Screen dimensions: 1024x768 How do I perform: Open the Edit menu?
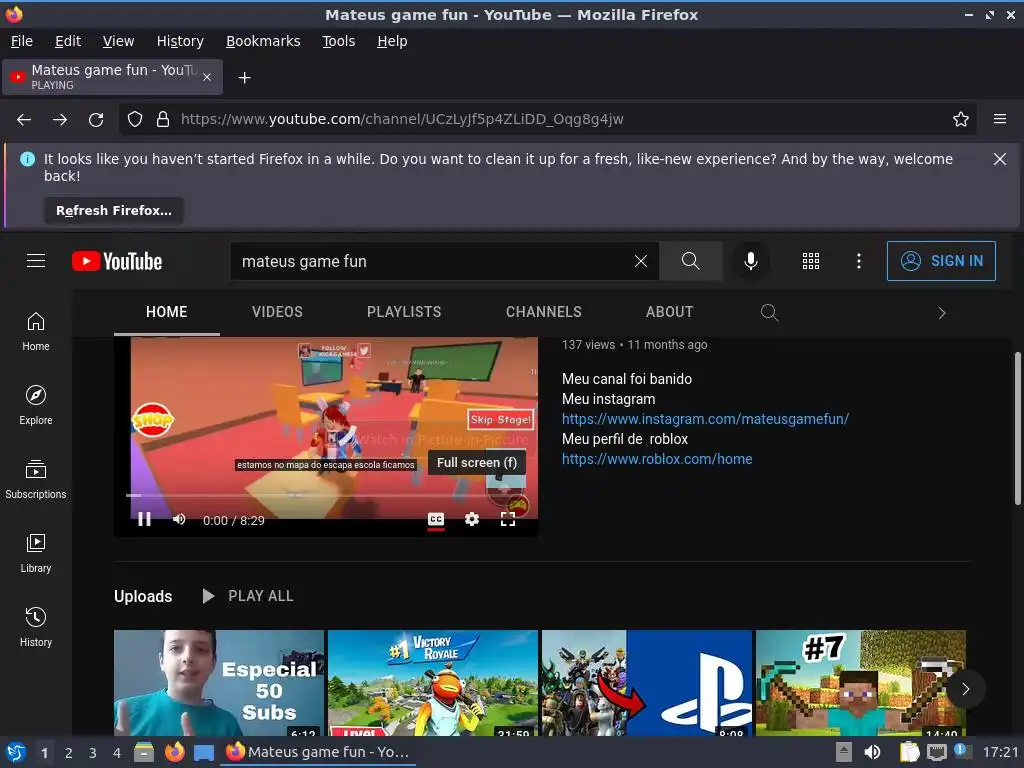(x=68, y=41)
